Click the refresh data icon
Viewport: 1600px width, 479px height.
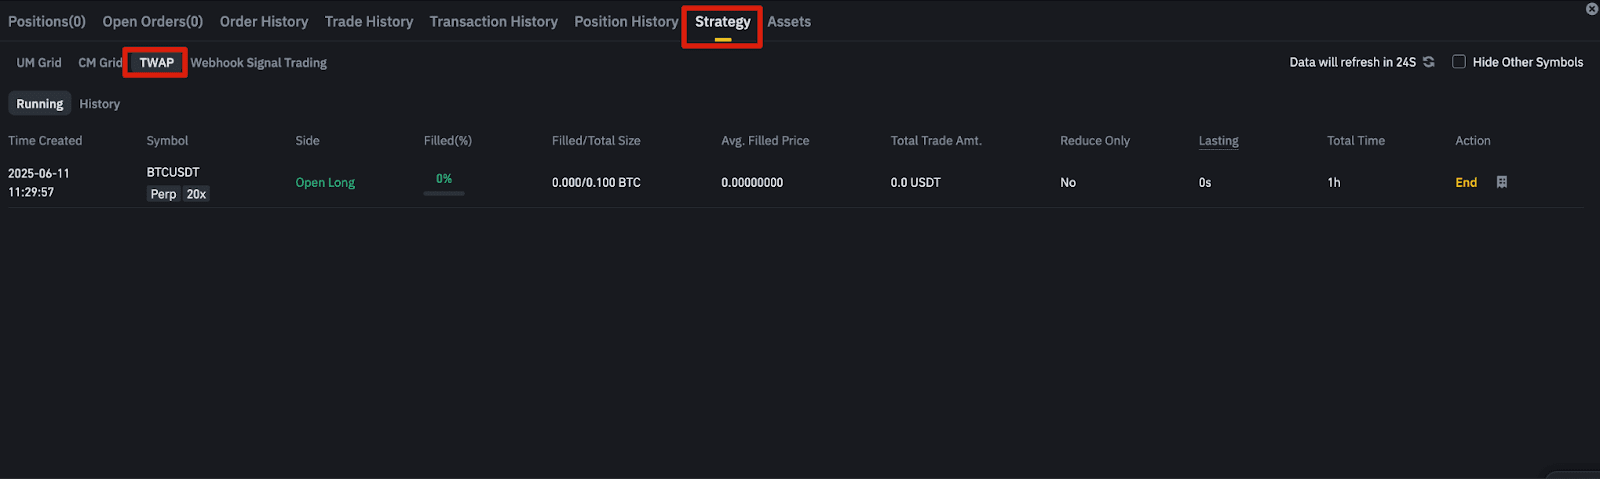tap(1429, 62)
